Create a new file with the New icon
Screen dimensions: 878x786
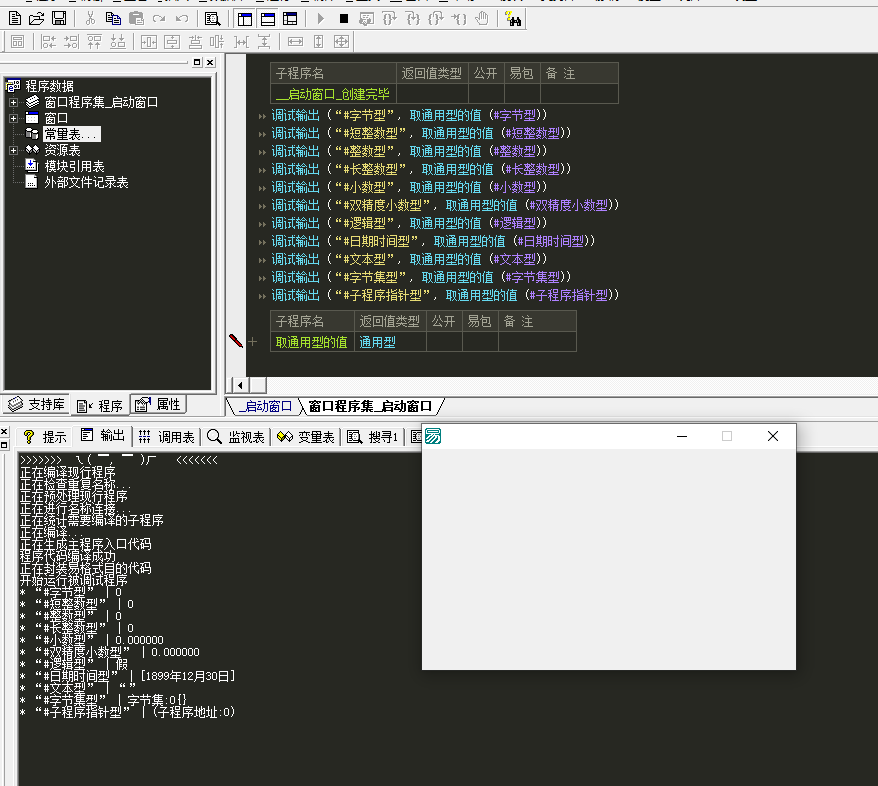(15, 19)
